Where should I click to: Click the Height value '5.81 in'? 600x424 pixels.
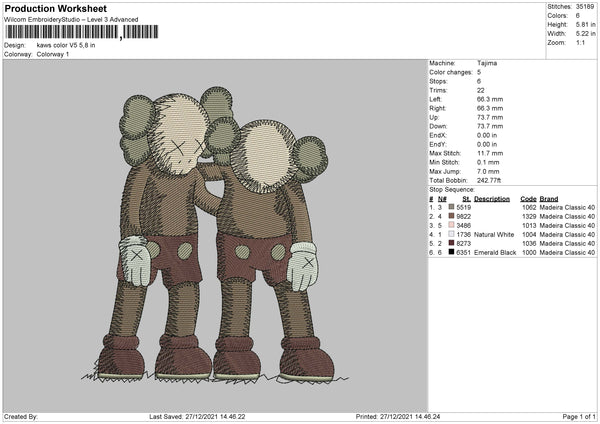click(x=585, y=24)
